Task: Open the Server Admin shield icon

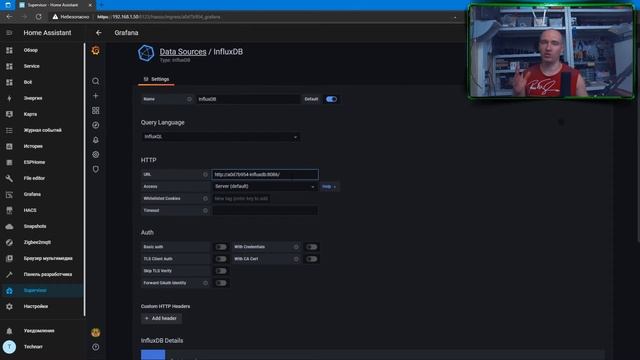Action: pos(96,169)
